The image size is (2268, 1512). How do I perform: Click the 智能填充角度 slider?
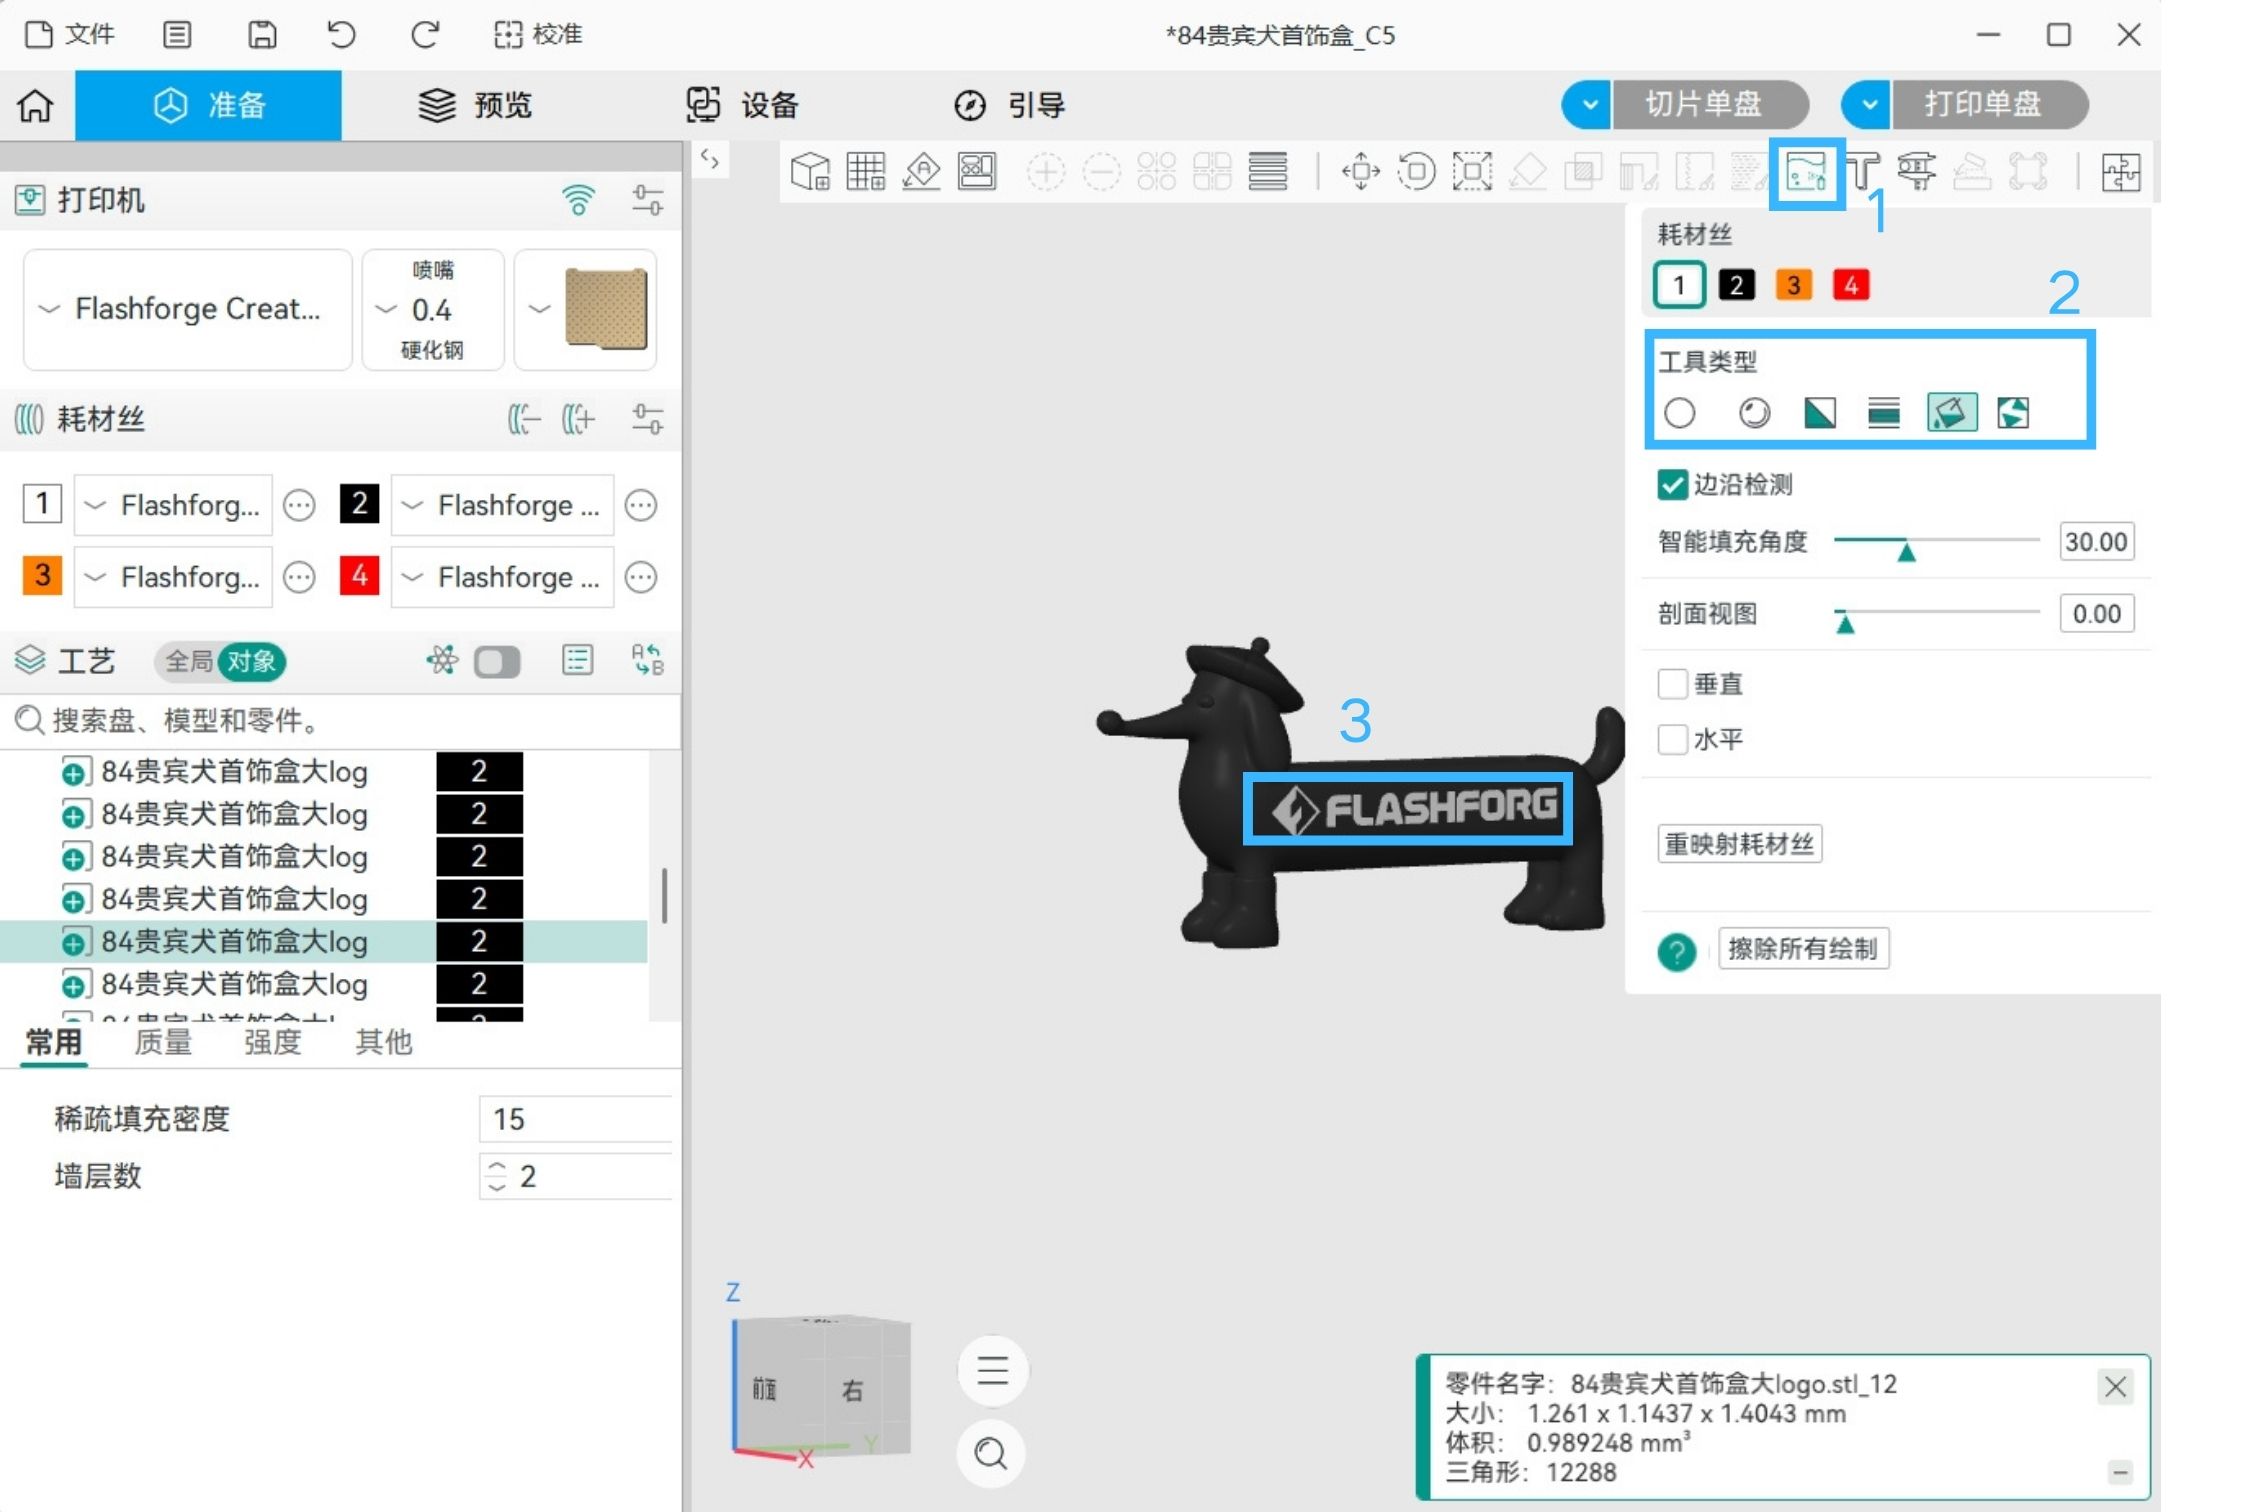[x=1936, y=542]
